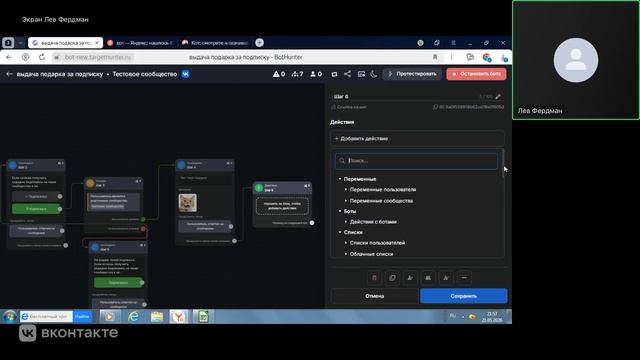
Task: Click the fifth icon in the step panel bottom row
Action: point(446,278)
